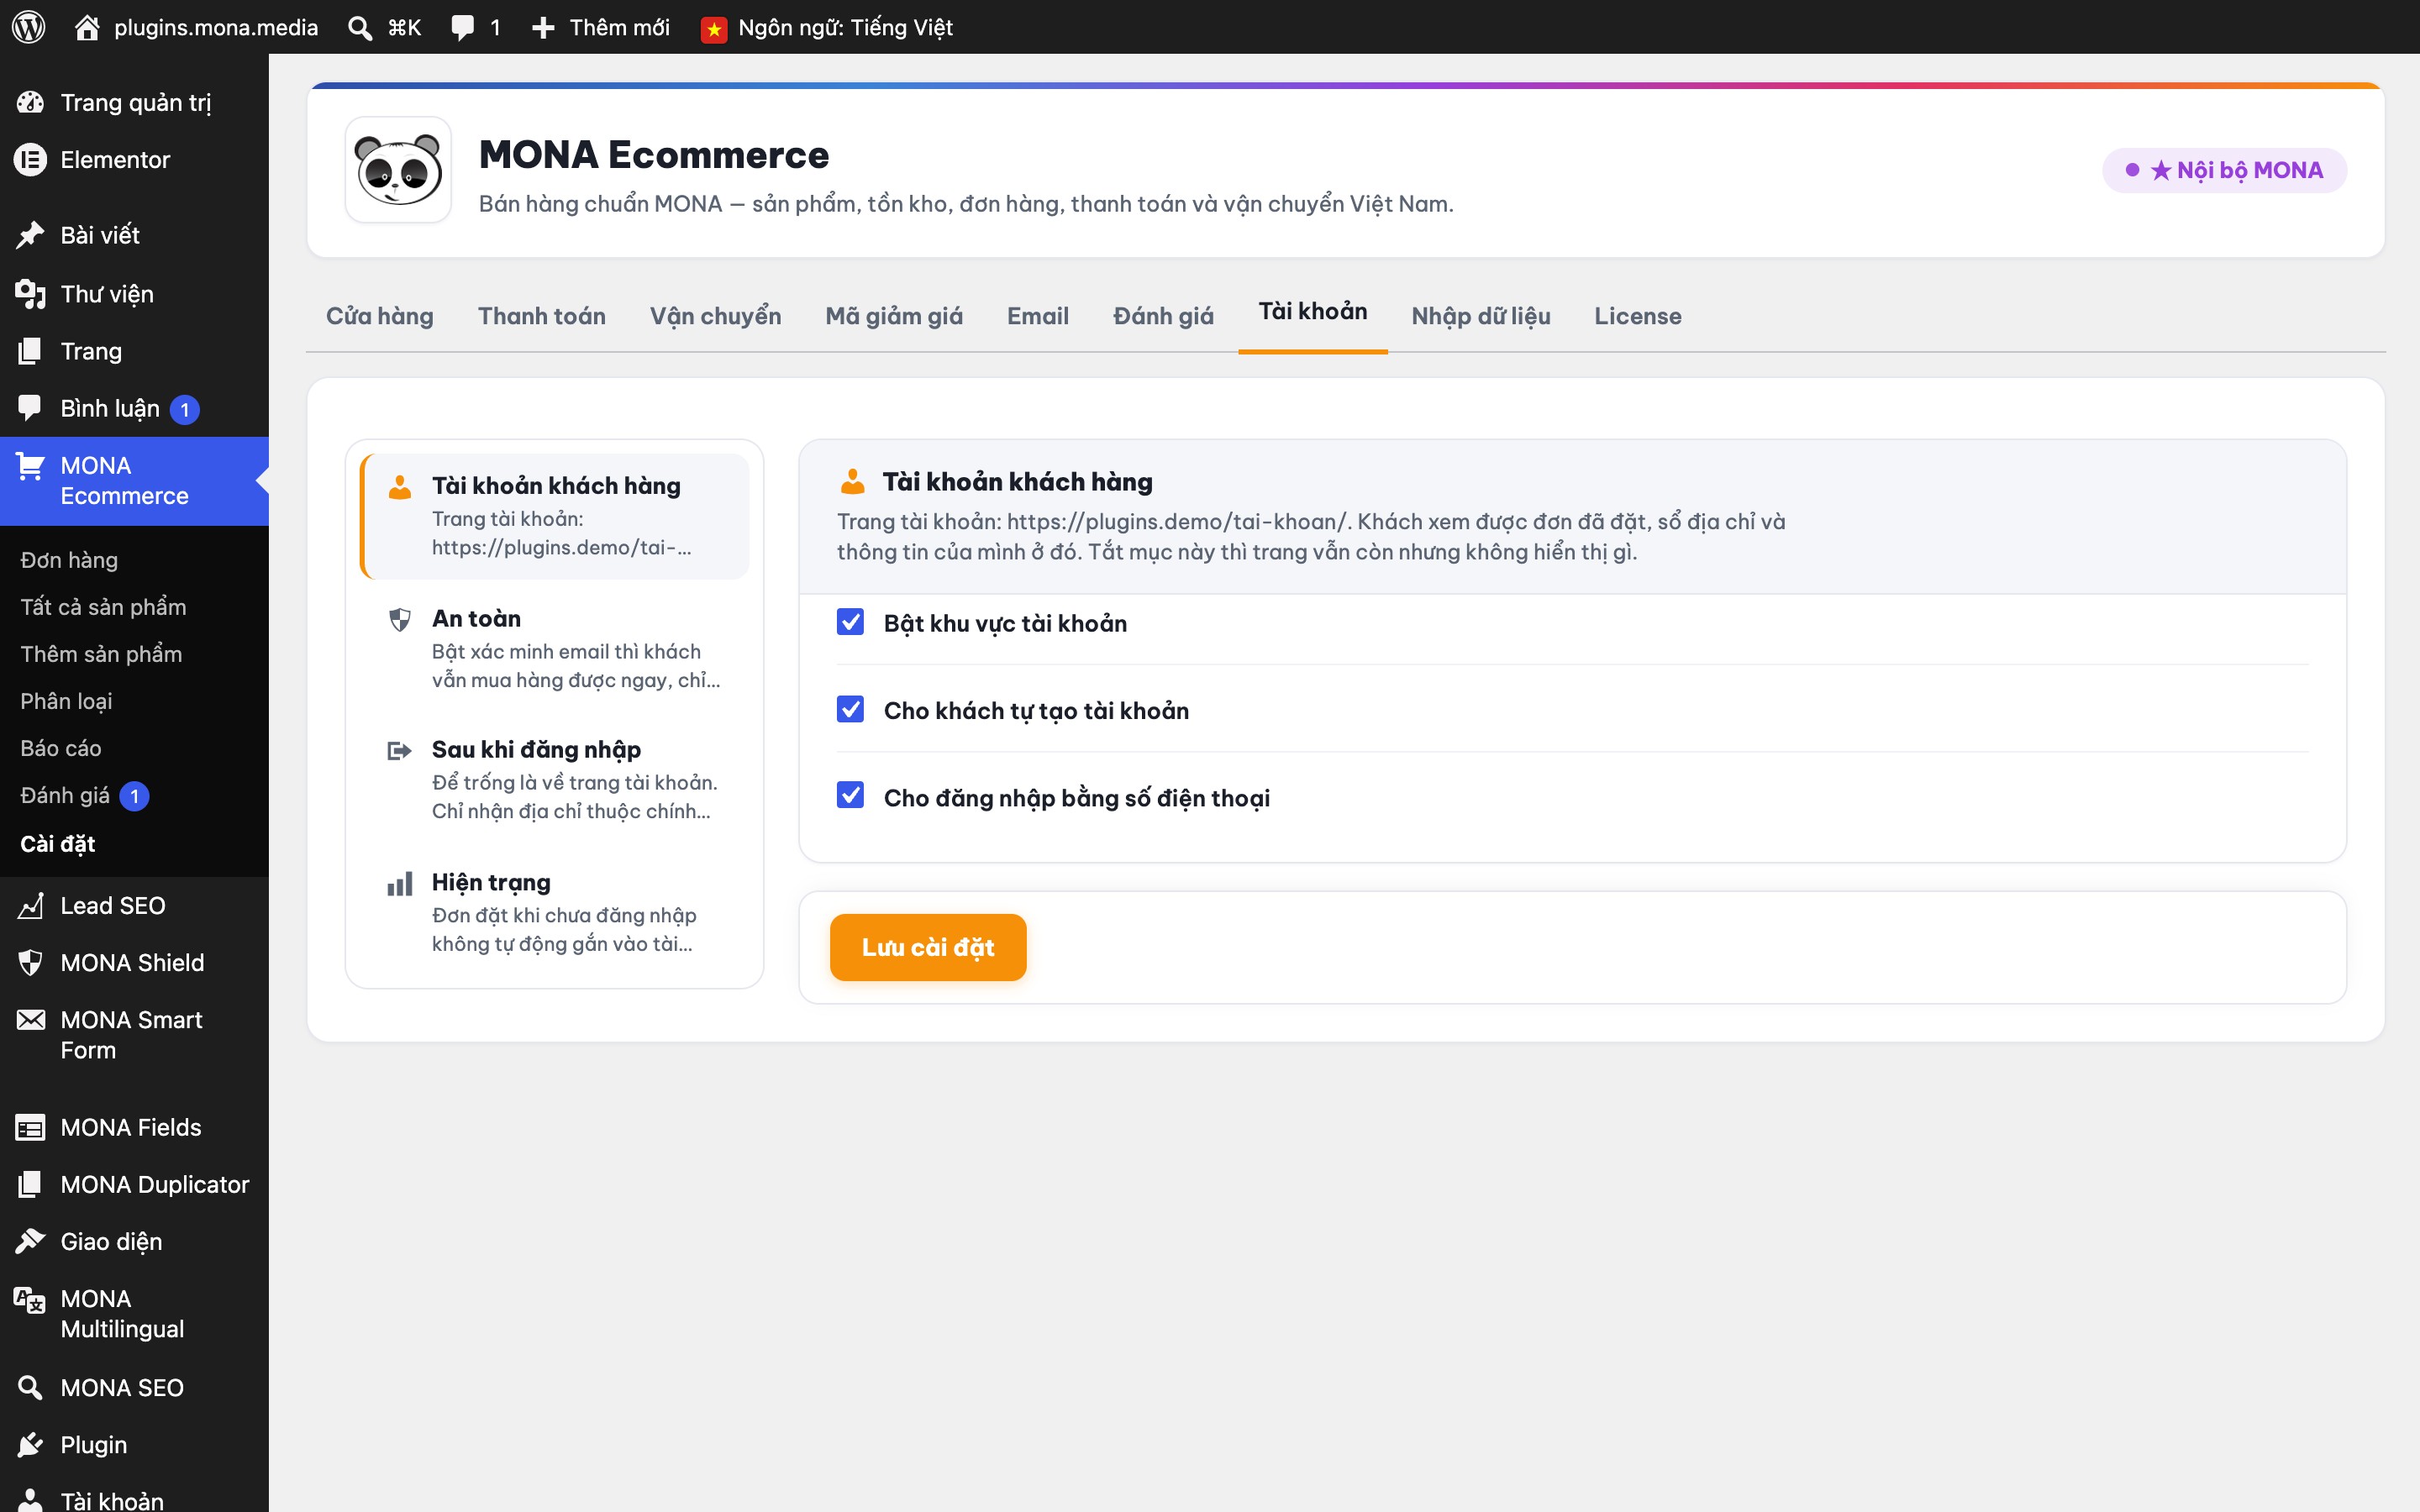
Task: Click the Vietnam flag language icon
Action: (714, 29)
